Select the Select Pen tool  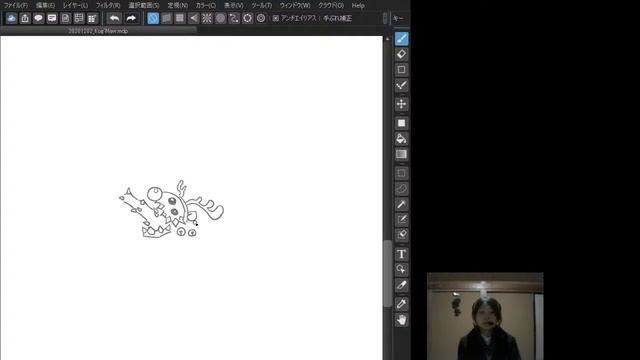tap(402, 220)
